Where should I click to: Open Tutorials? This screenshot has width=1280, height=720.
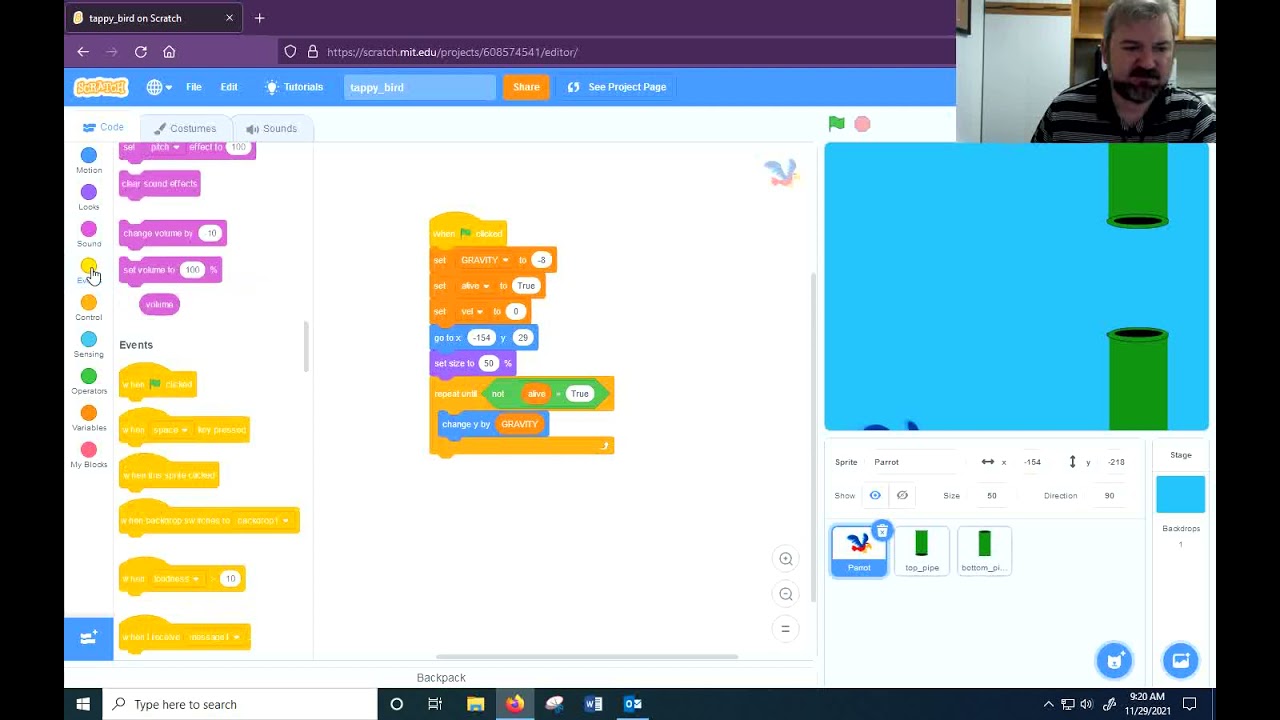pos(294,87)
